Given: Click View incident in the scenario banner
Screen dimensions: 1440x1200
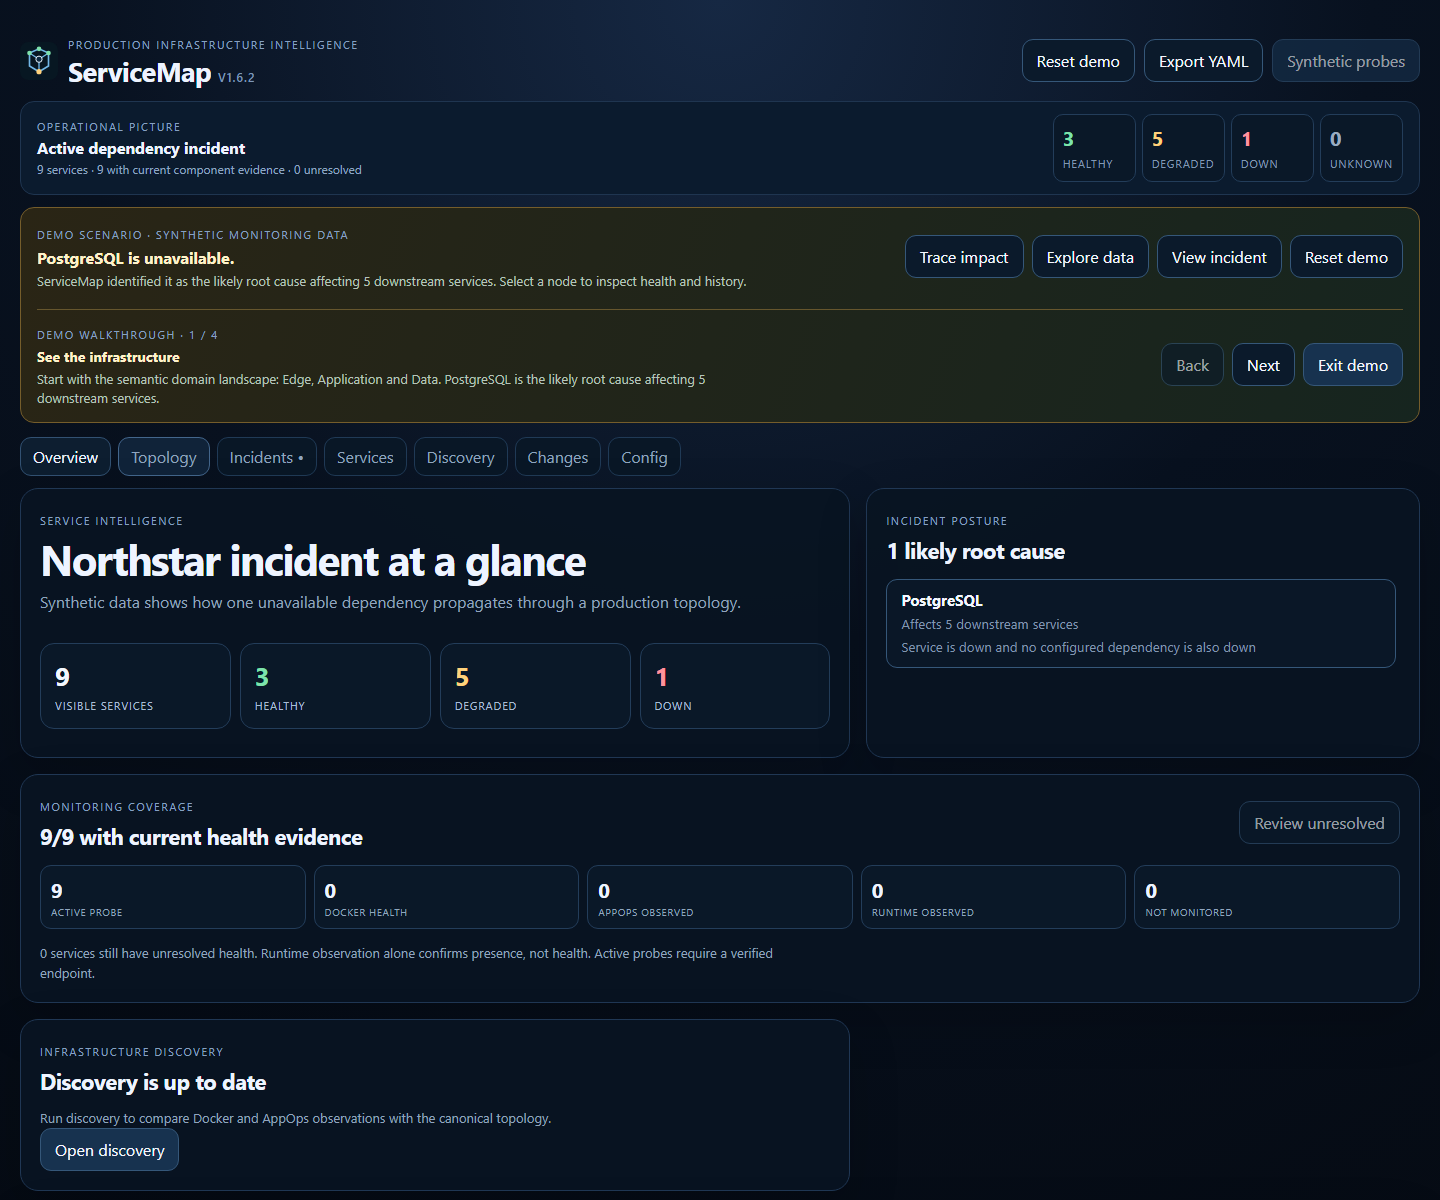Looking at the screenshot, I should pyautogui.click(x=1219, y=257).
